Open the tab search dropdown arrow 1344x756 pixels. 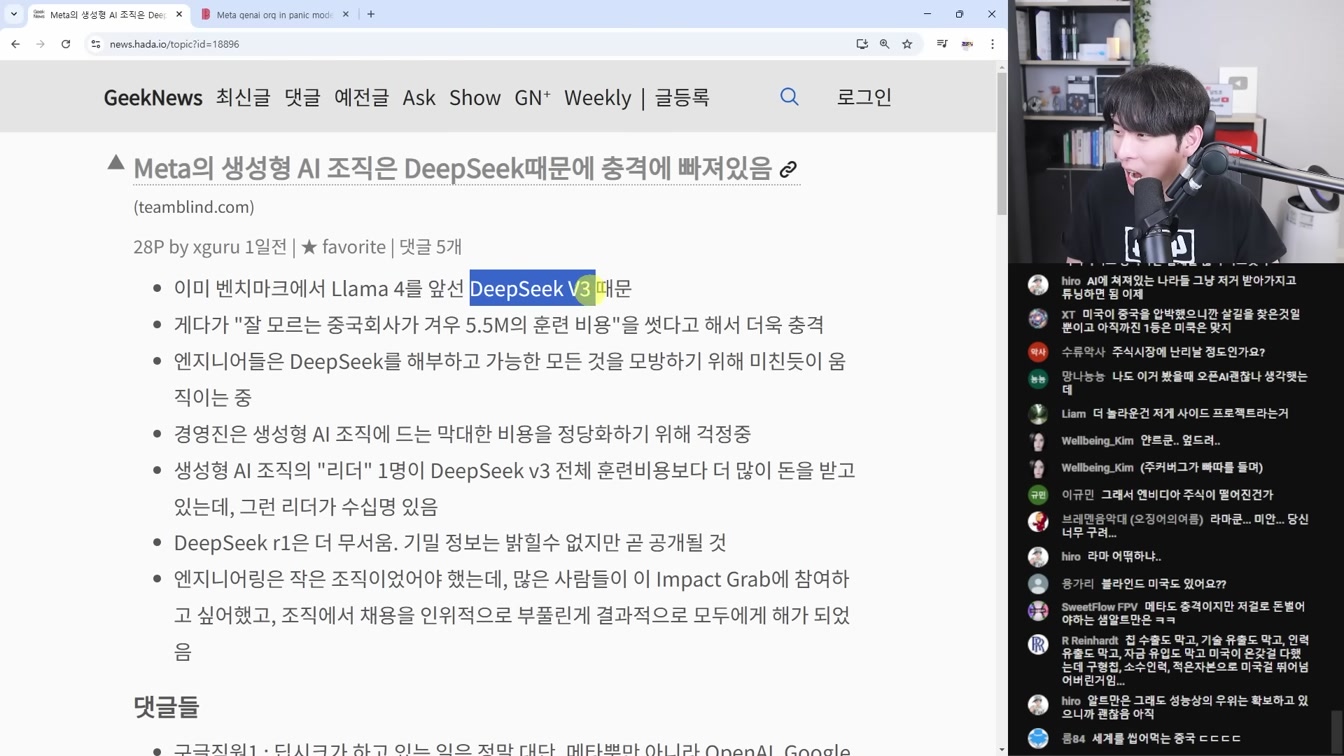[14, 14]
